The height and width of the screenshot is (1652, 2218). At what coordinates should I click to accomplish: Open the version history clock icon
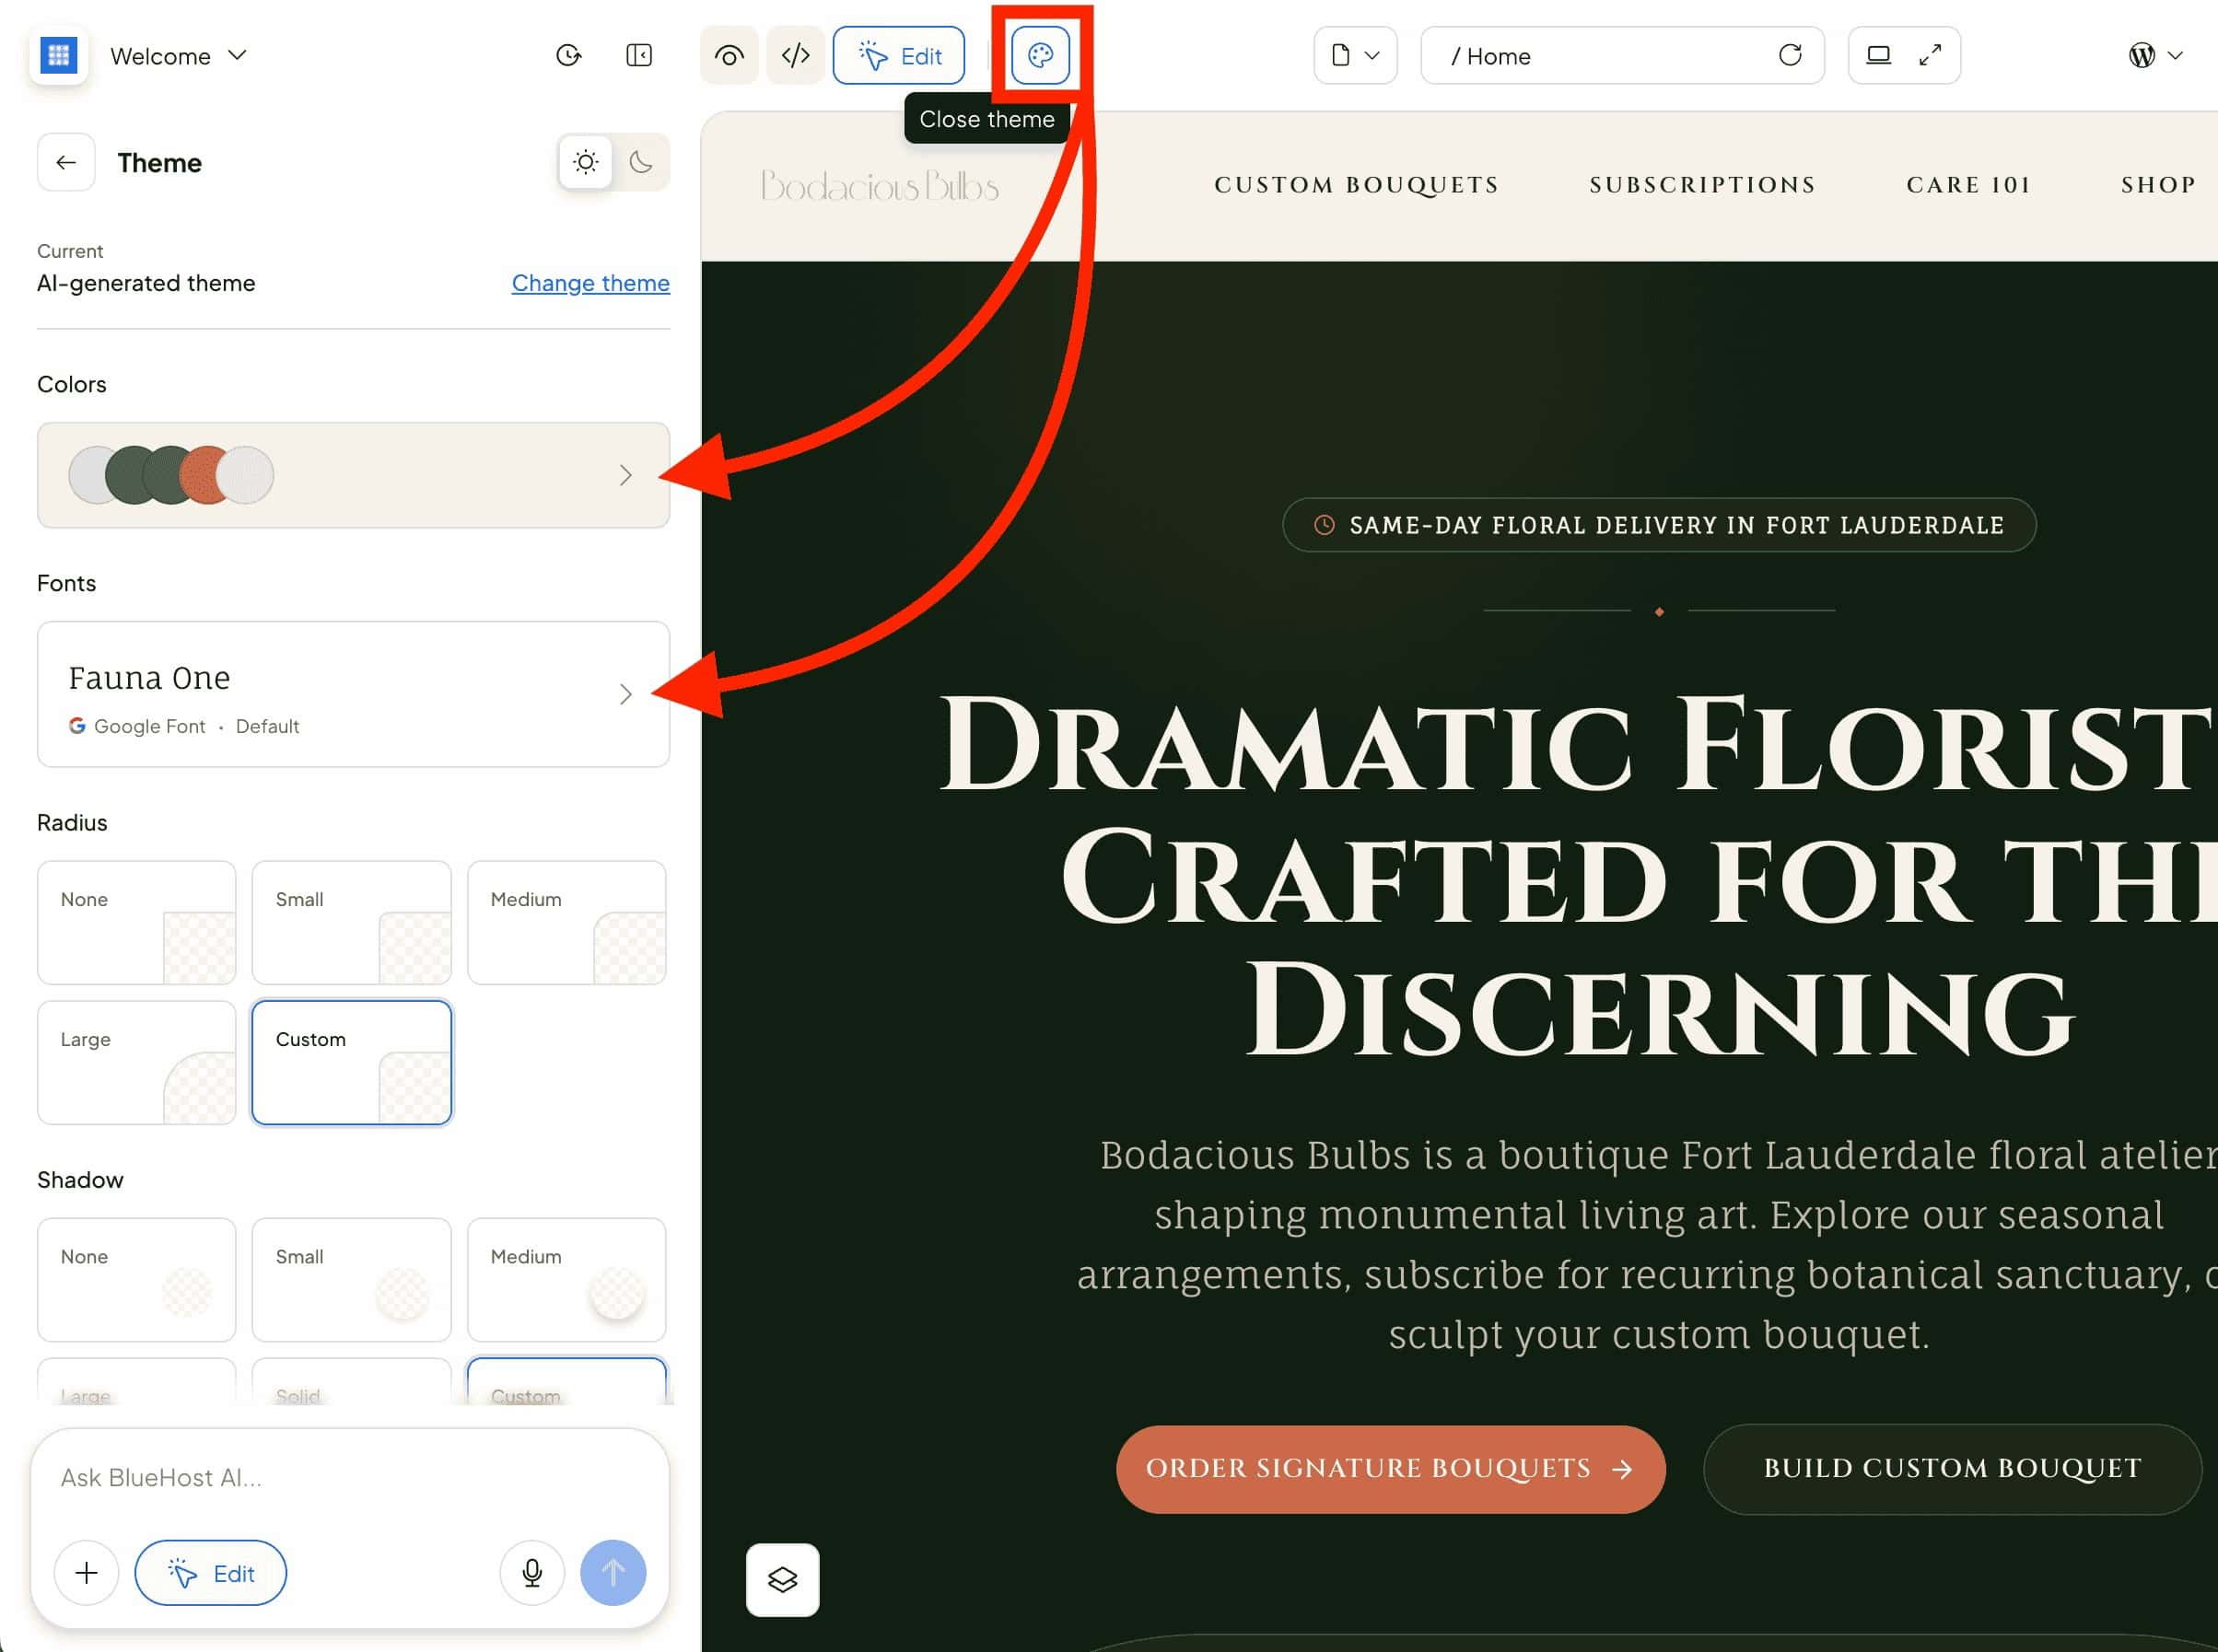(568, 55)
